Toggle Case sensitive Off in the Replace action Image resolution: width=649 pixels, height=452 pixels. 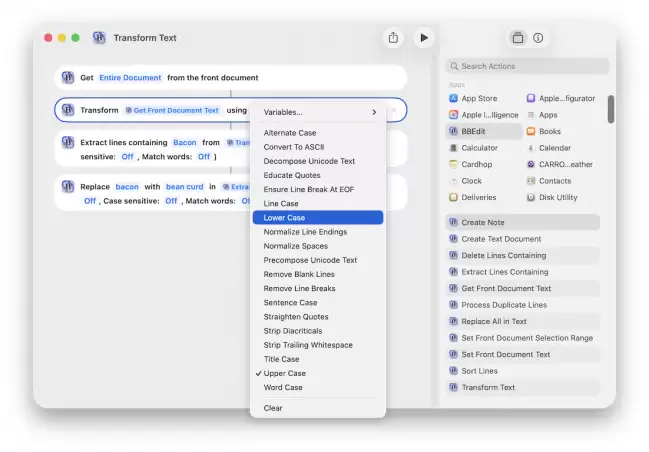point(171,201)
